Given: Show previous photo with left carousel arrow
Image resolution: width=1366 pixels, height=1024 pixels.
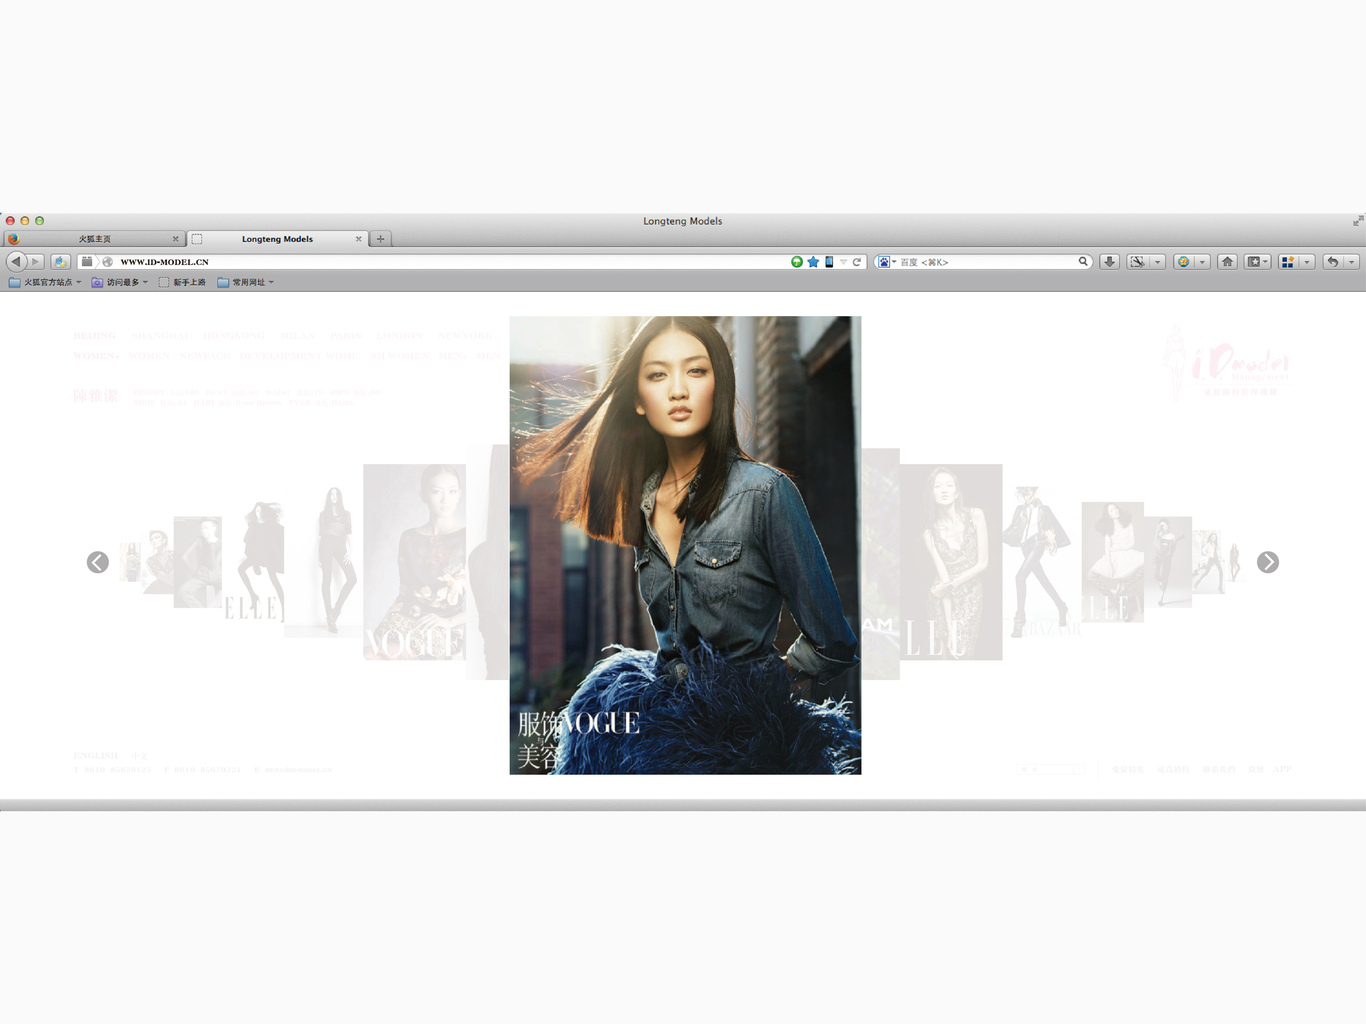Looking at the screenshot, I should pyautogui.click(x=97, y=562).
